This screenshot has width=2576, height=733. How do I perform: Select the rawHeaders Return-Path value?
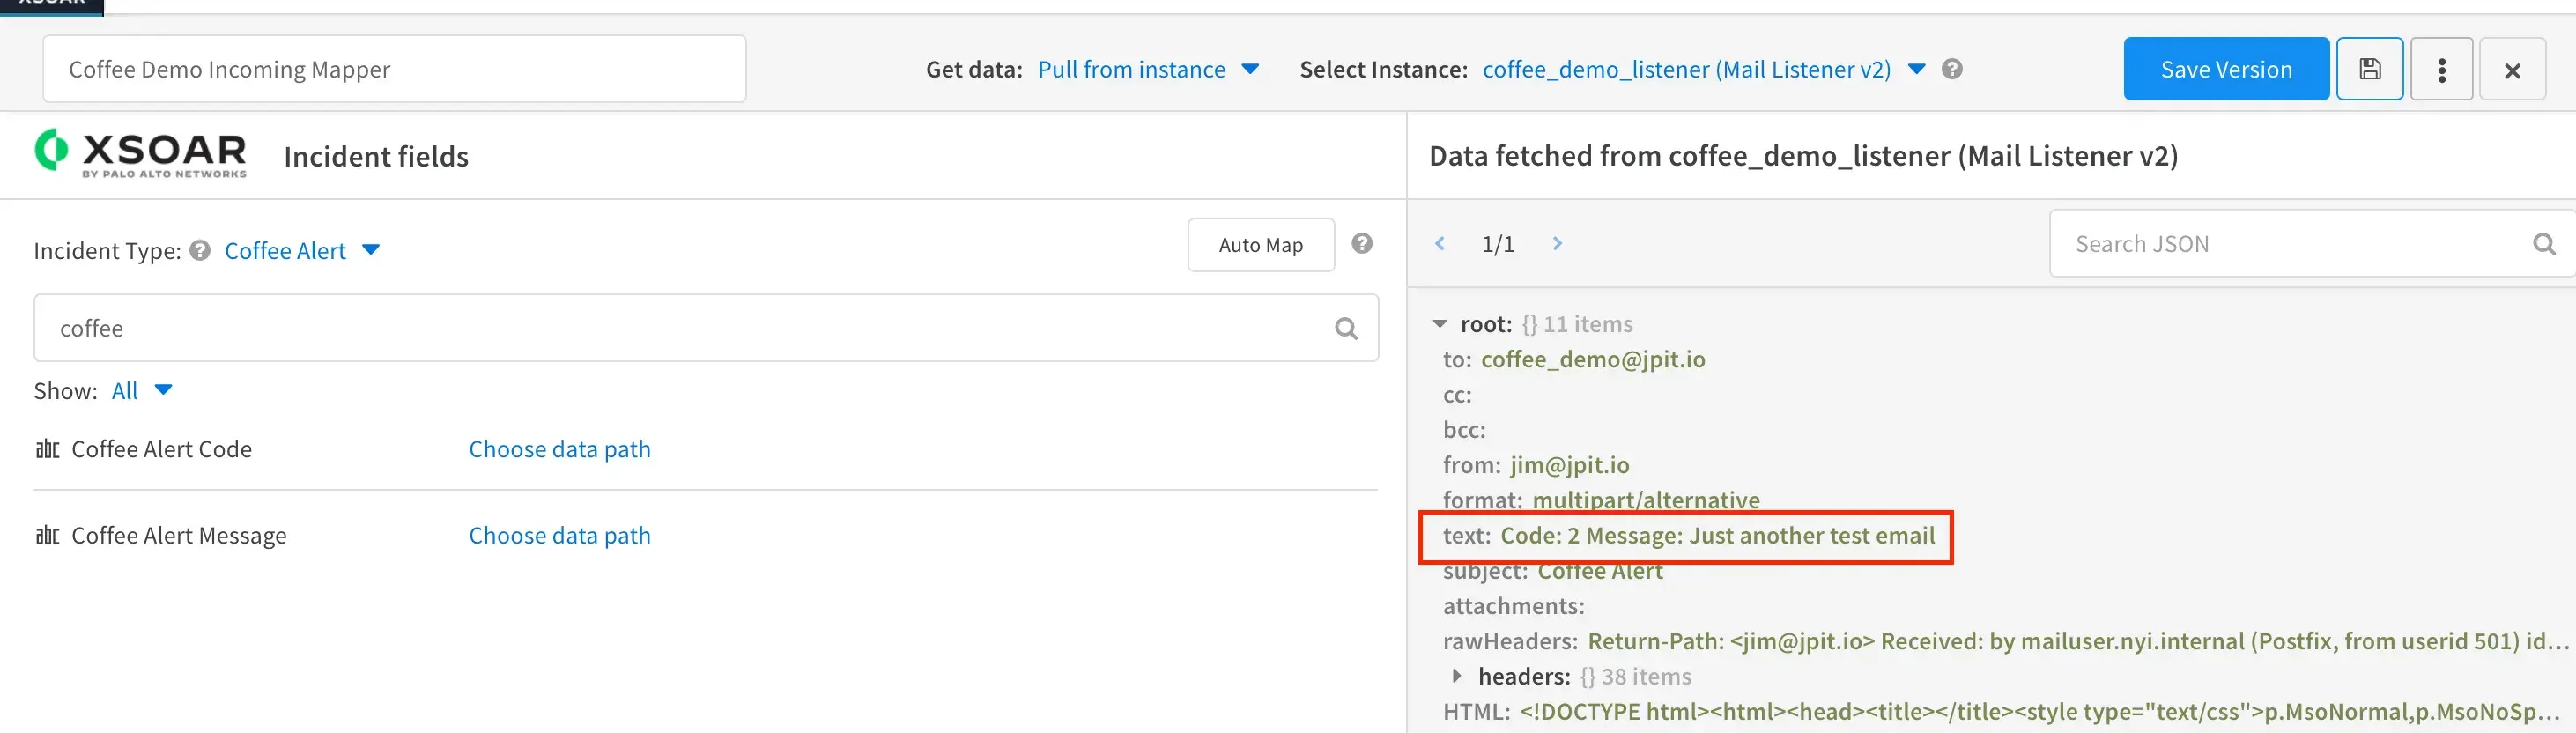click(x=2078, y=641)
